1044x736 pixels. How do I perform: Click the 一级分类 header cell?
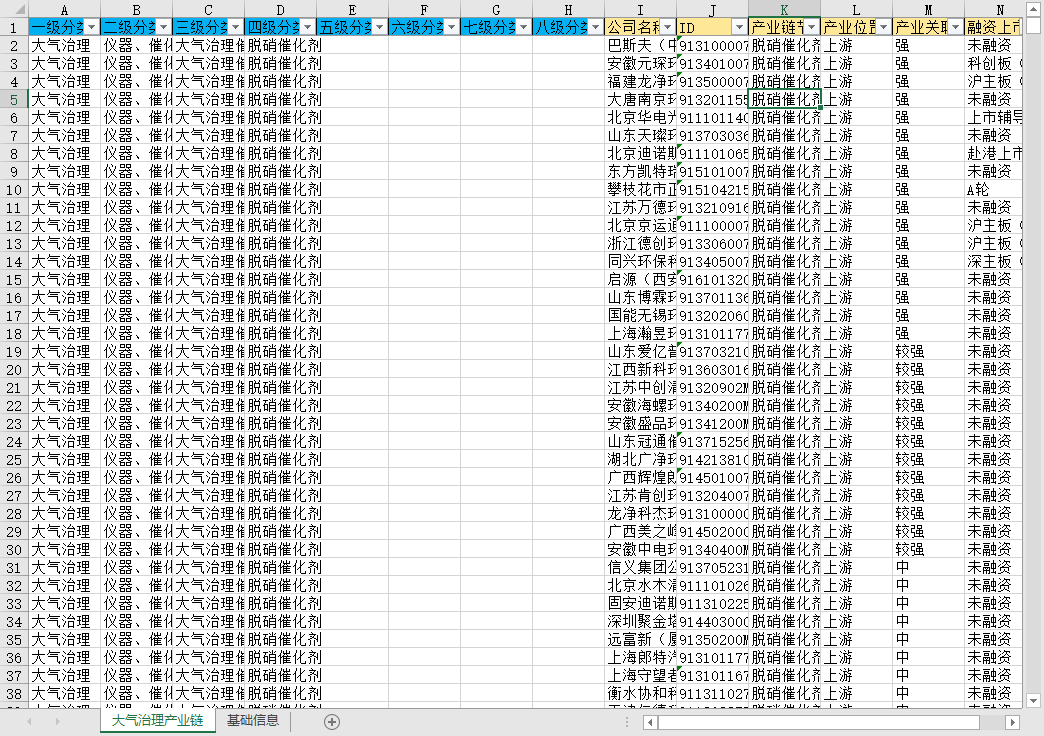[x=65, y=27]
